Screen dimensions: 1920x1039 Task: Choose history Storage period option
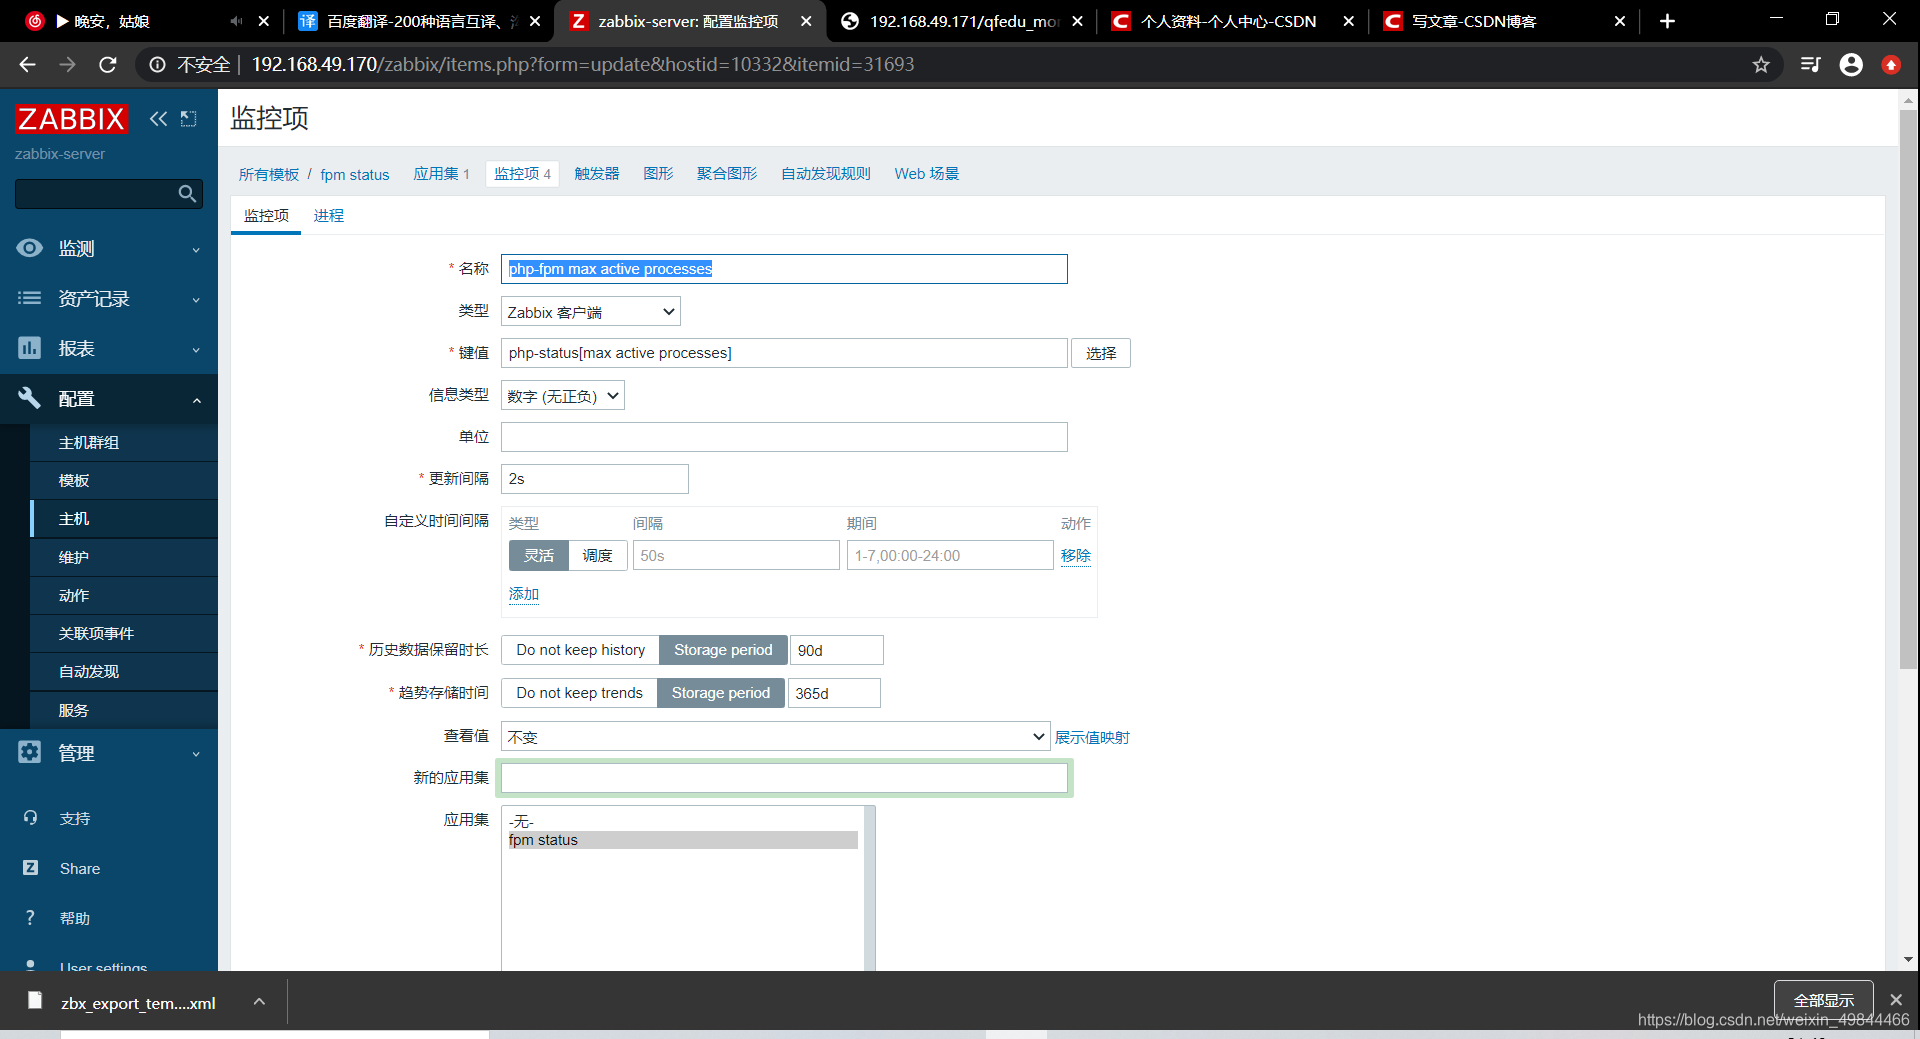click(723, 650)
